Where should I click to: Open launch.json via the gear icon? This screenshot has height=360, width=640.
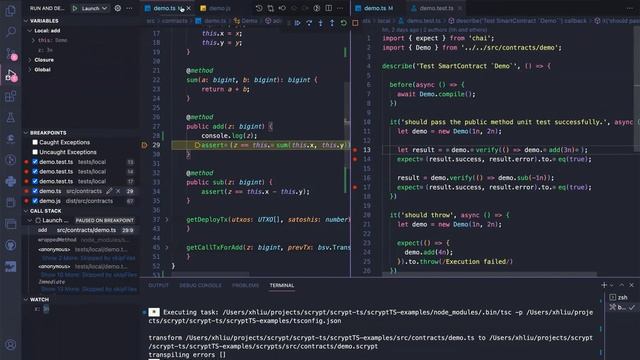click(118, 8)
